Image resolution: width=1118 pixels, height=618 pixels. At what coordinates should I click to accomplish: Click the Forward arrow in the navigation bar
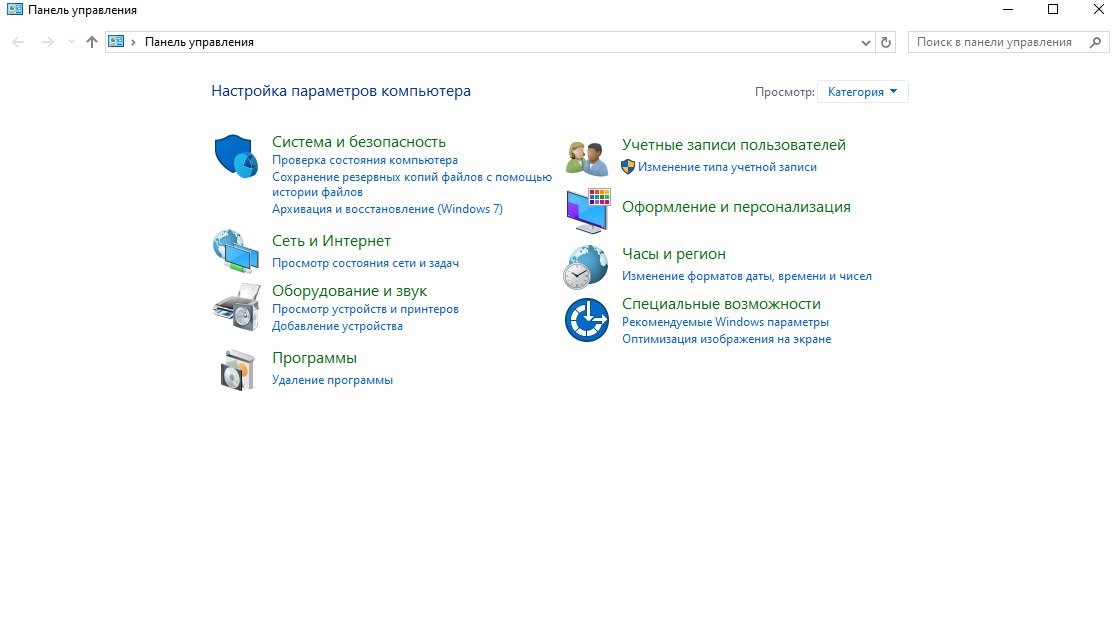pos(48,42)
